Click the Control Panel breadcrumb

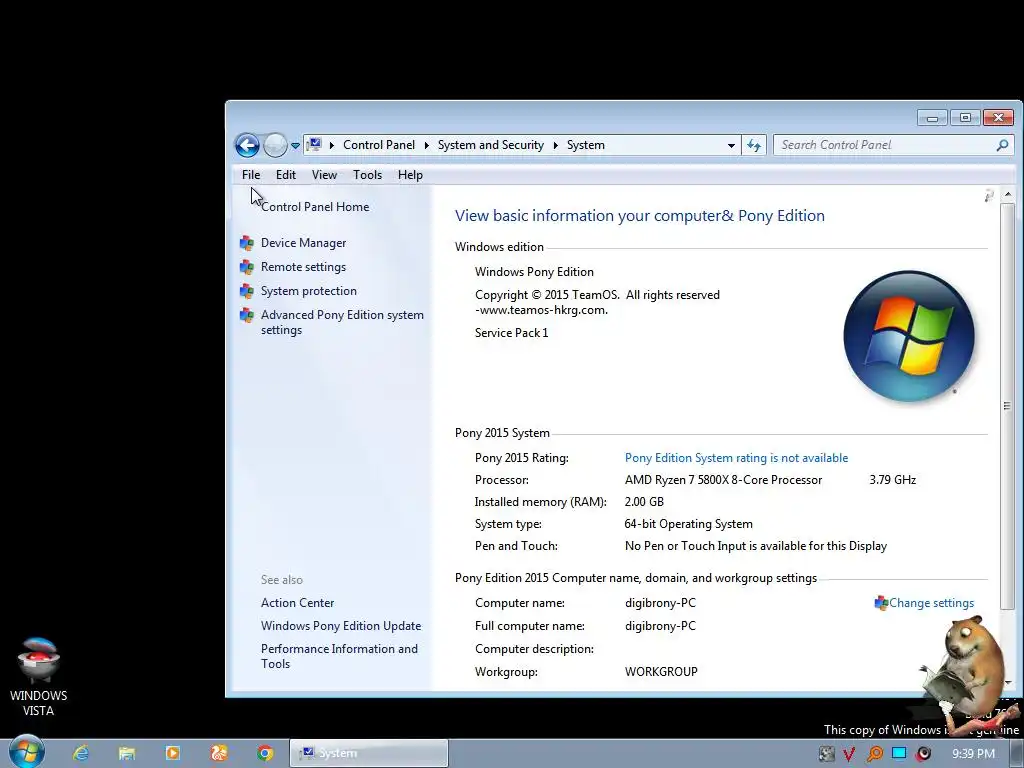379,145
